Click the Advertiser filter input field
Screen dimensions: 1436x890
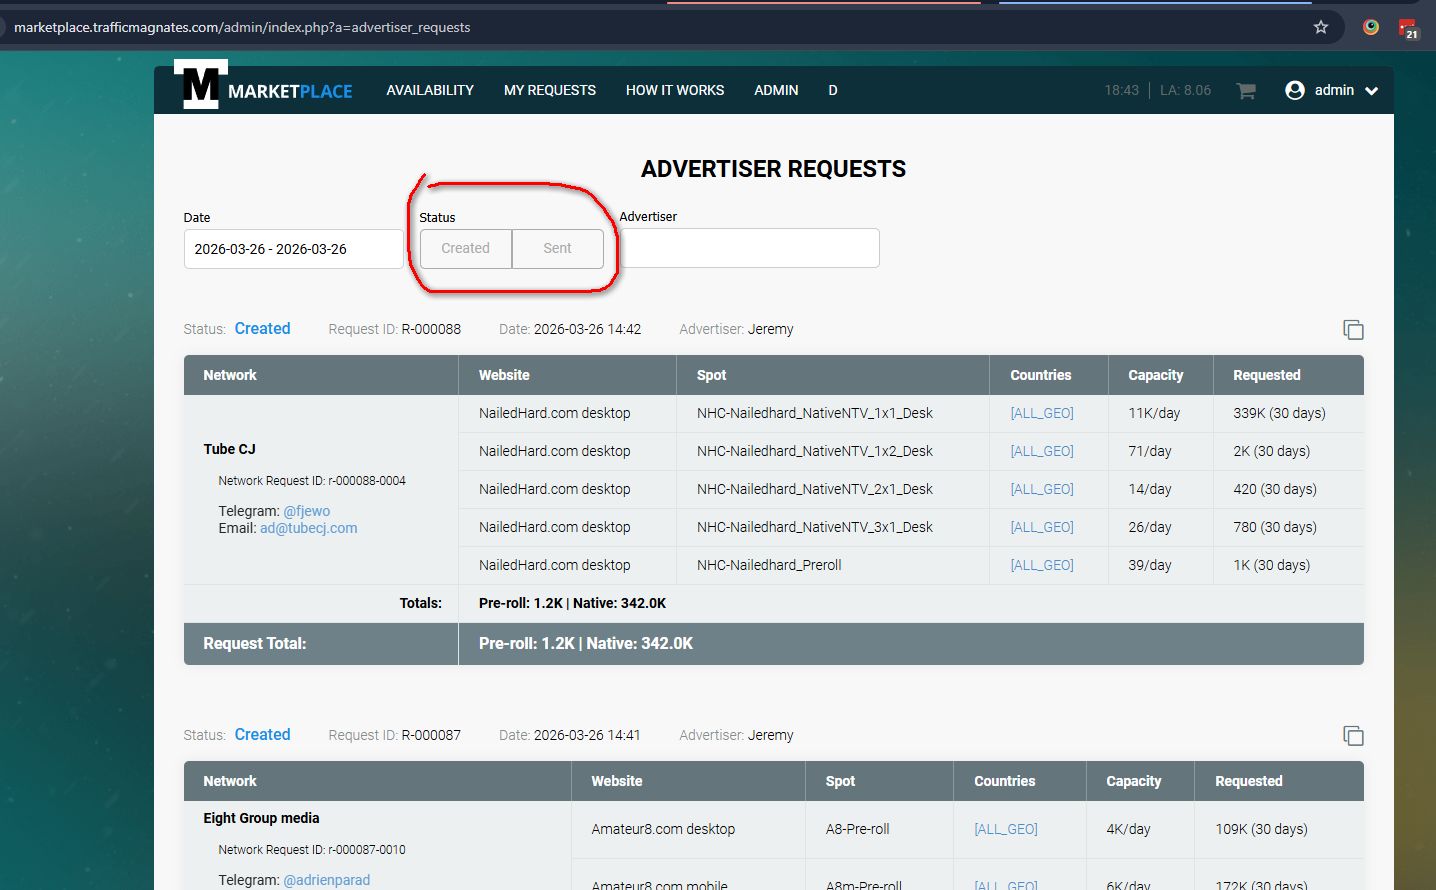pyautogui.click(x=750, y=248)
